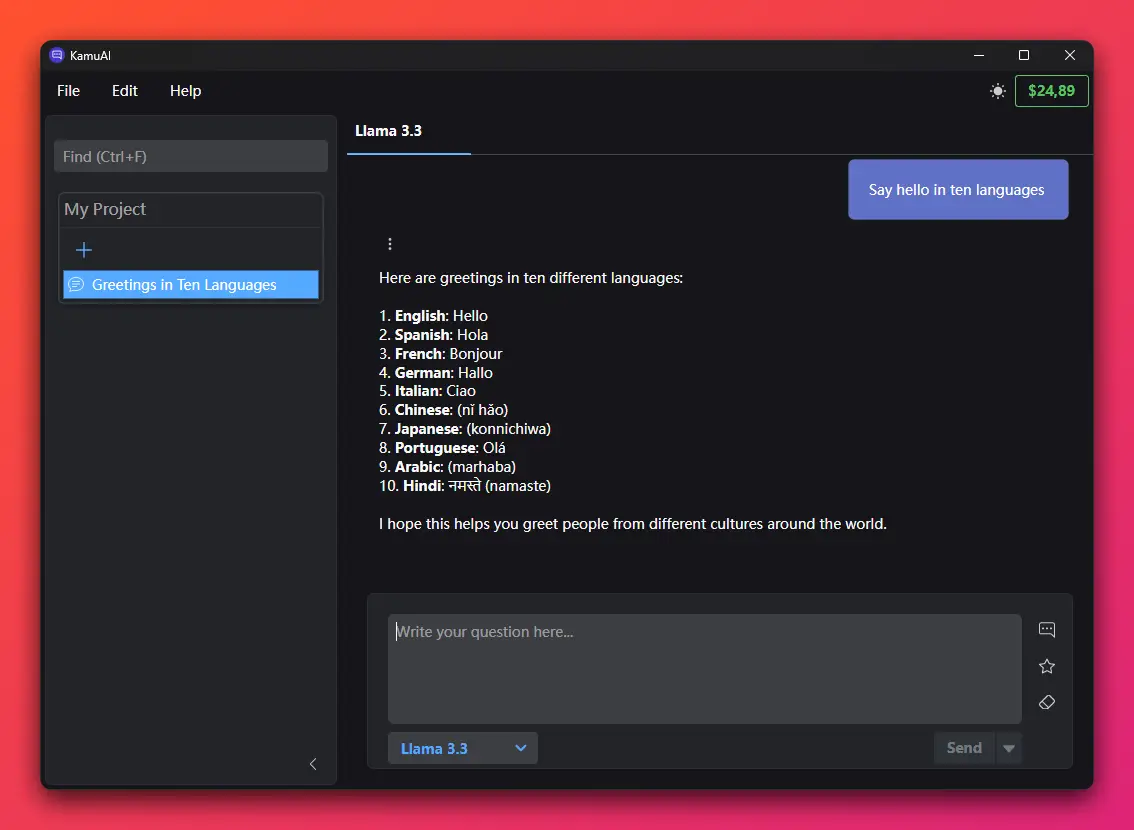The height and width of the screenshot is (830, 1134).
Task: Click the chat icon next to Greetings item
Action: pos(76,285)
